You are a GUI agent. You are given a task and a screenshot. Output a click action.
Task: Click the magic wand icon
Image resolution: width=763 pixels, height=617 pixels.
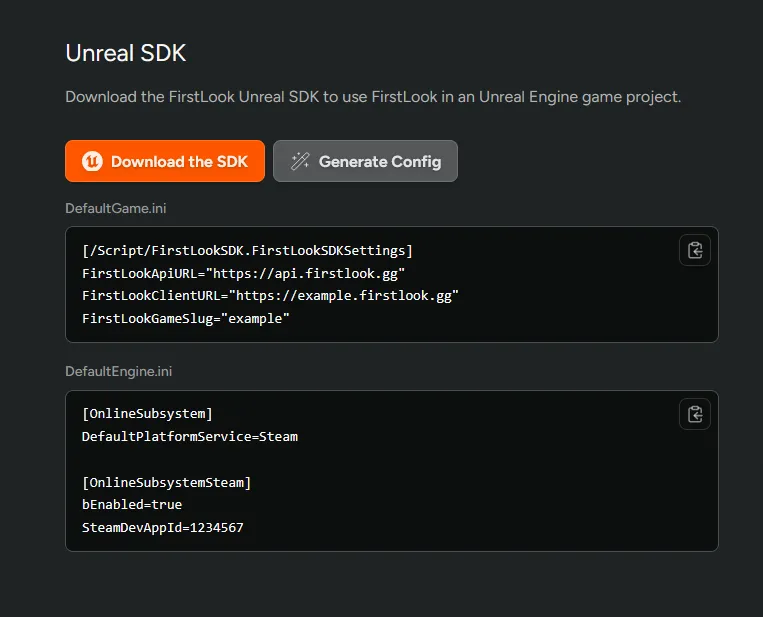click(300, 161)
